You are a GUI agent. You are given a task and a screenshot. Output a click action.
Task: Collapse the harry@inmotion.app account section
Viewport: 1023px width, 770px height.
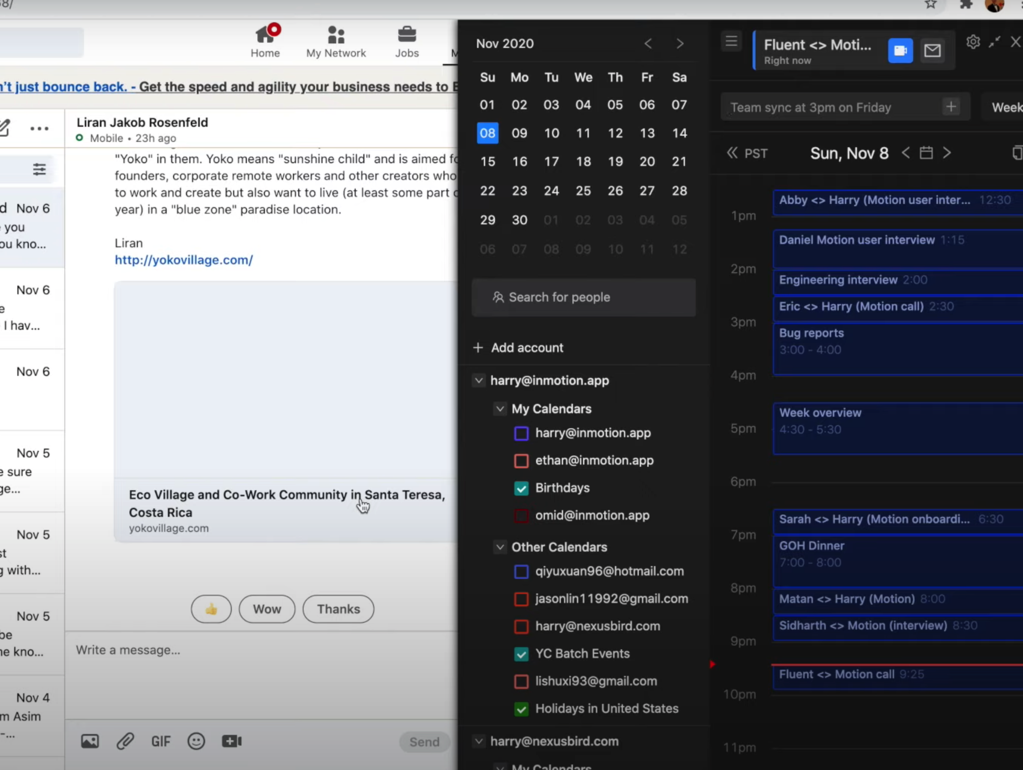pos(479,380)
